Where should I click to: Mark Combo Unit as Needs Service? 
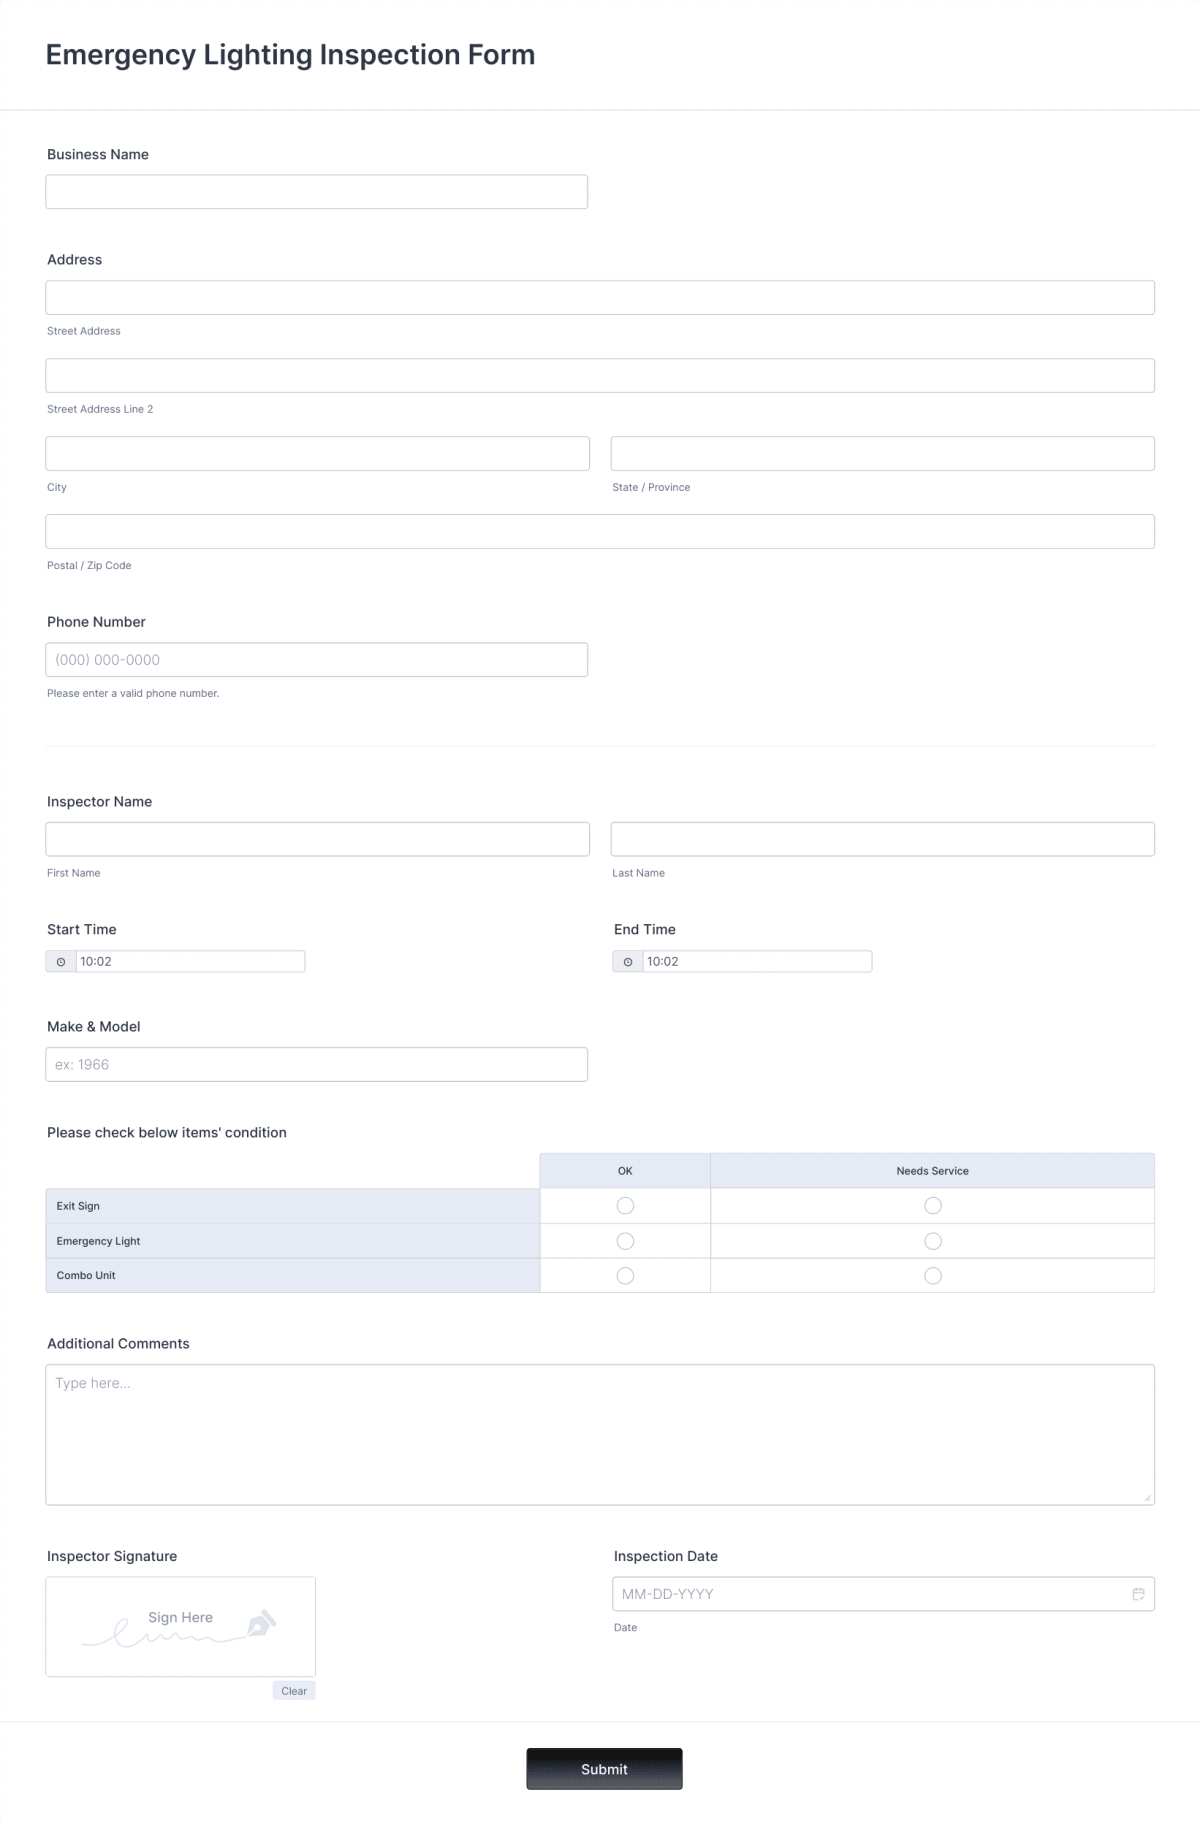click(932, 1275)
